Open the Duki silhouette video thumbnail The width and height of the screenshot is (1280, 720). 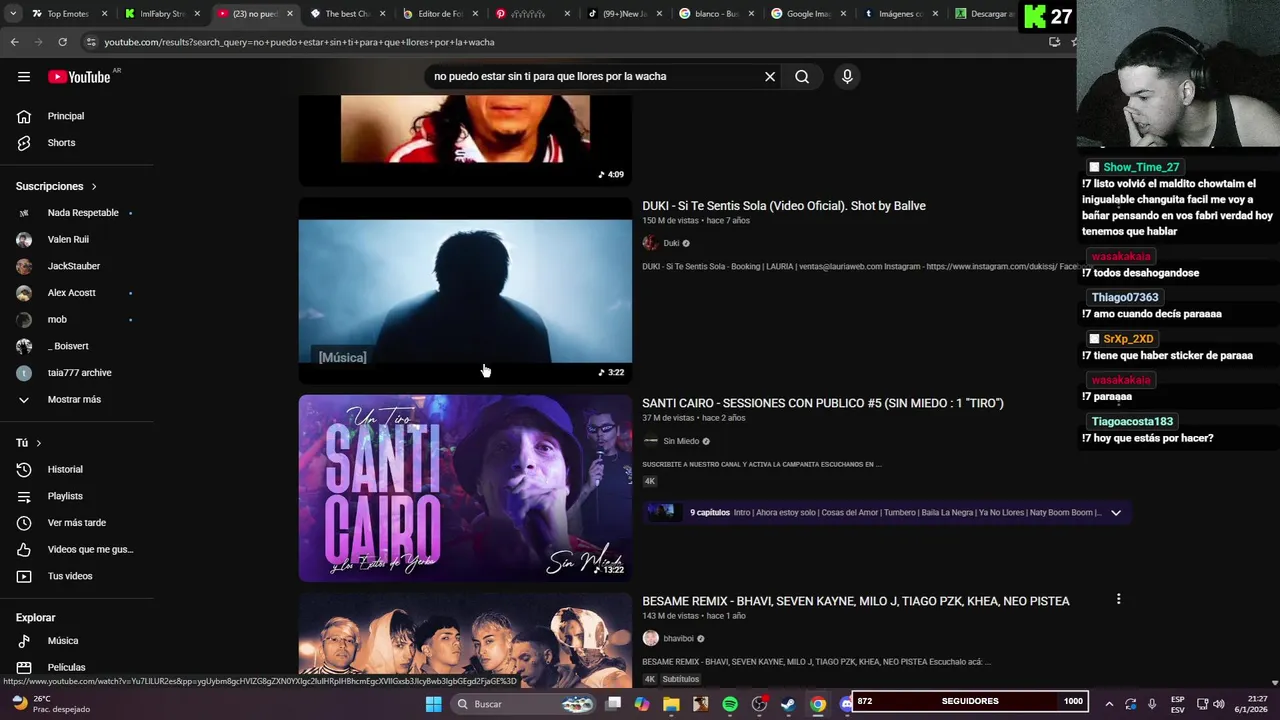(x=465, y=290)
